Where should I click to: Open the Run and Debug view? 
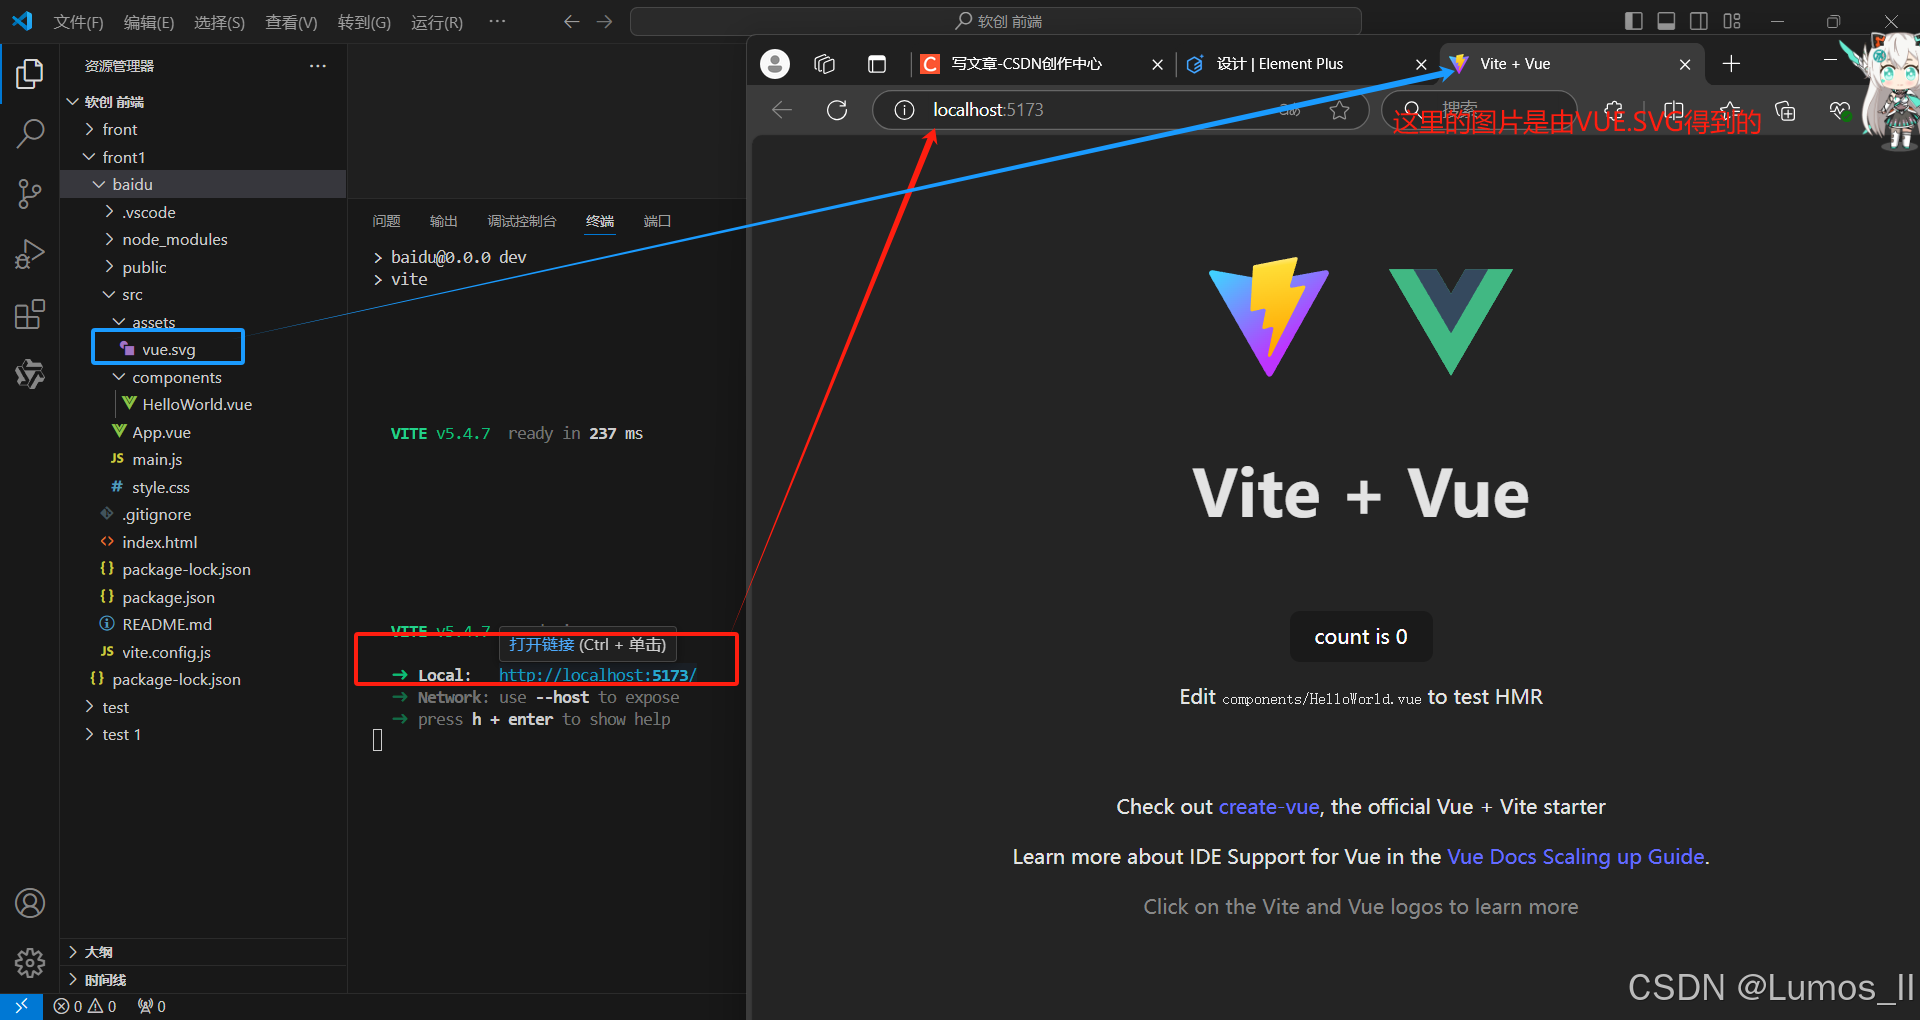pyautogui.click(x=30, y=254)
